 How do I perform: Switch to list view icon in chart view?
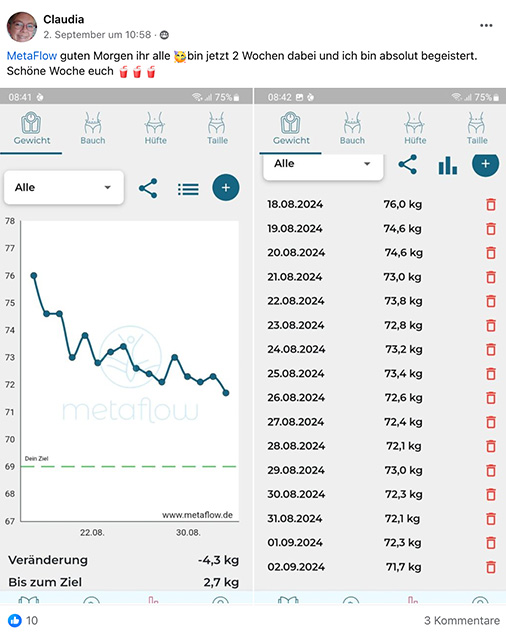(x=188, y=189)
